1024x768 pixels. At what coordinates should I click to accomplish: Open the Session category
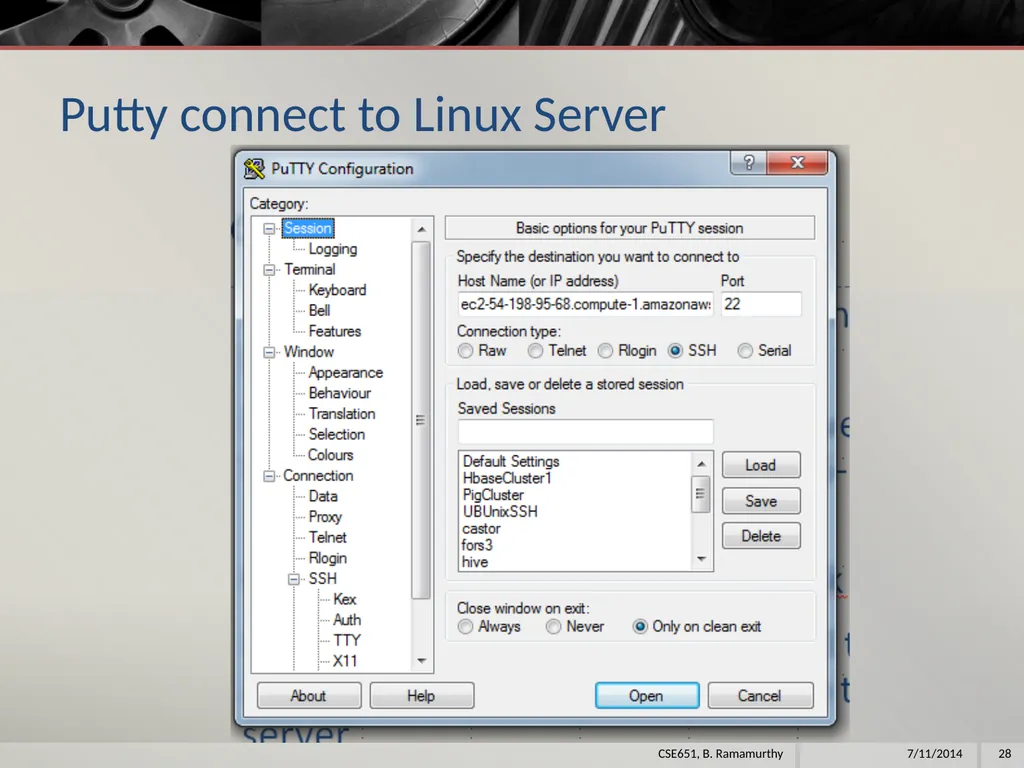(308, 228)
